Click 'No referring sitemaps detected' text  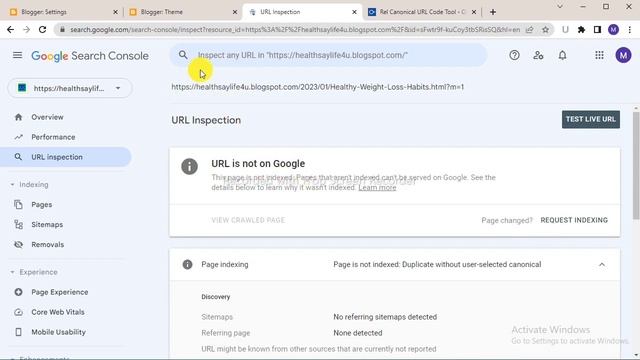385,317
